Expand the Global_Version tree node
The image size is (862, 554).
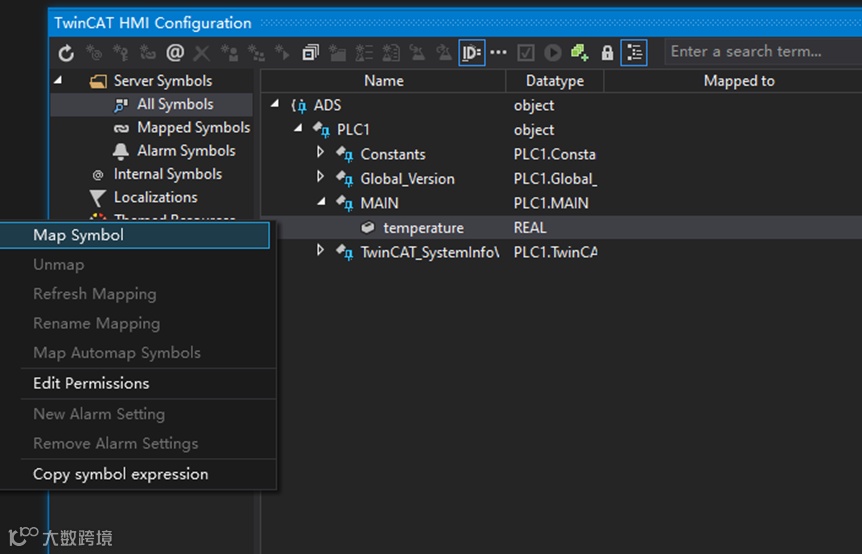tap(321, 177)
